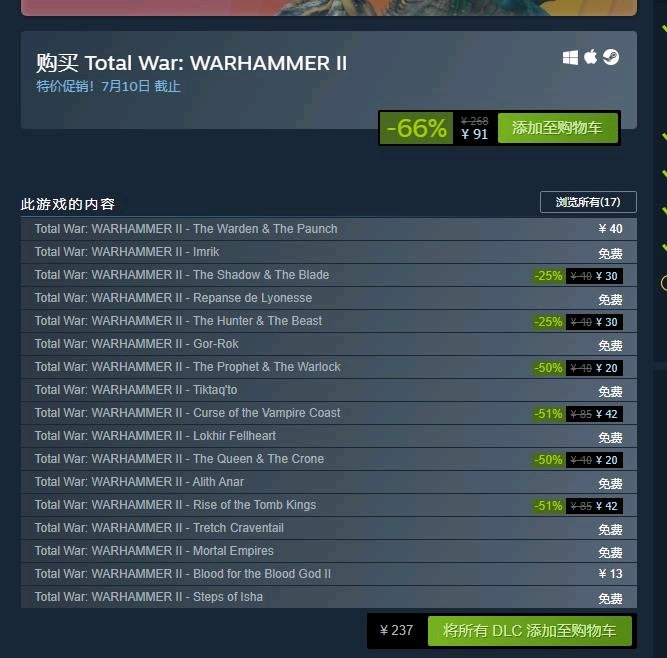This screenshot has height=658, width=667.
Task: Select The Shadow & The Blade DLC
Action: click(329, 275)
